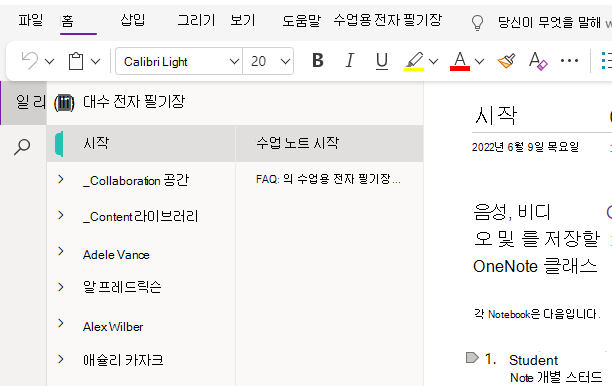Select the Adele Vance label
The width and height of the screenshot is (612, 386).
pos(116,255)
